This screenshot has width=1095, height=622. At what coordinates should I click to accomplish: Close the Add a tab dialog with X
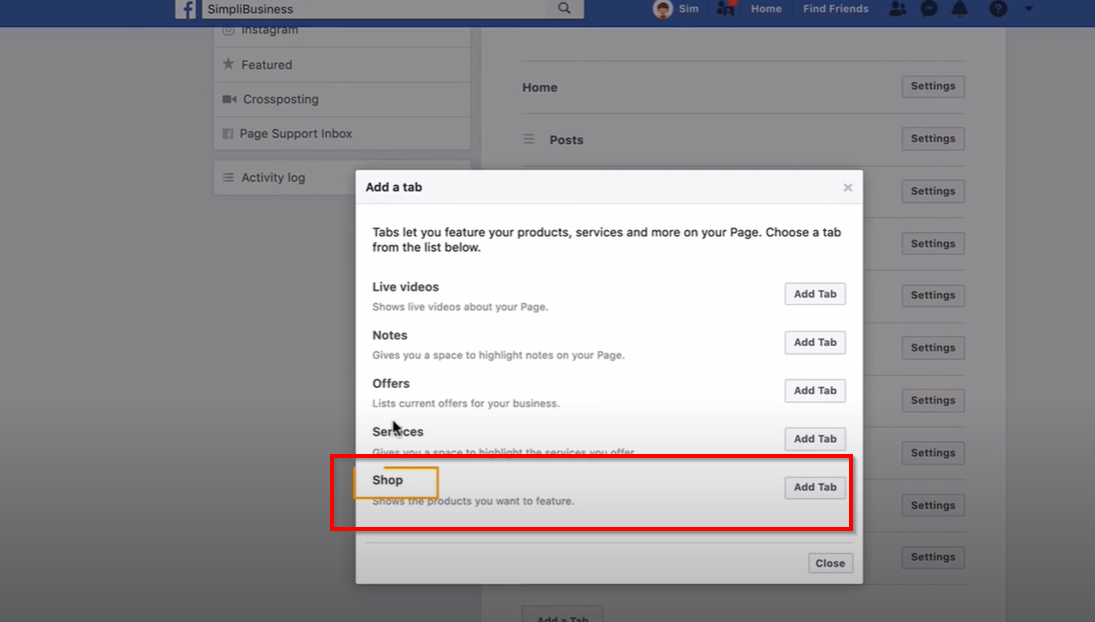(848, 187)
